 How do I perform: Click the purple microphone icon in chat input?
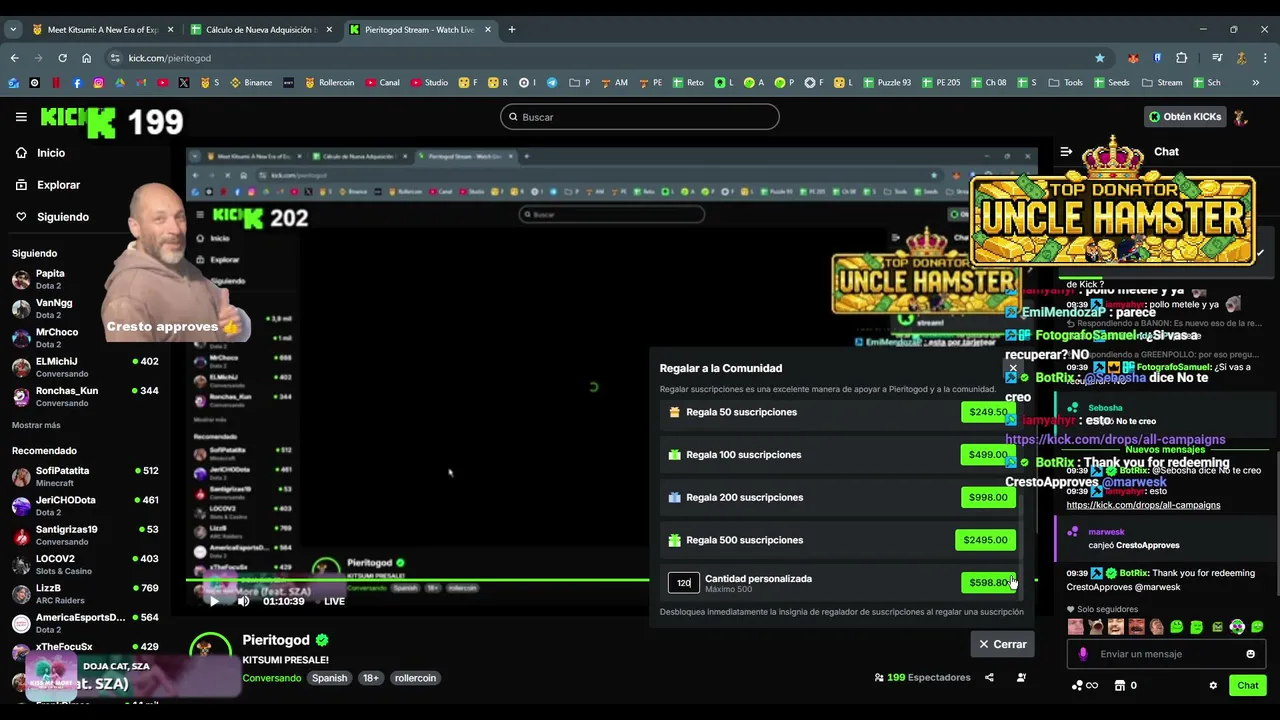(1083, 654)
